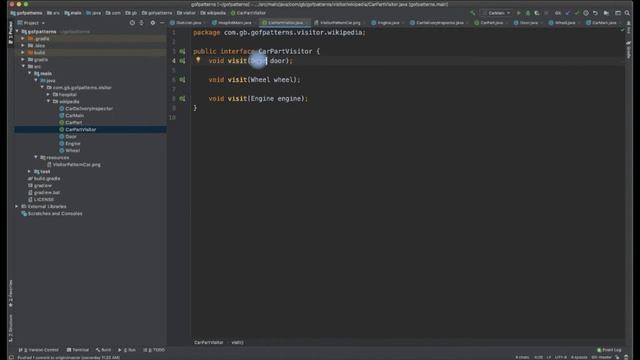The image size is (640, 360).
Task: Open CarMain class in project tree
Action: point(71,116)
